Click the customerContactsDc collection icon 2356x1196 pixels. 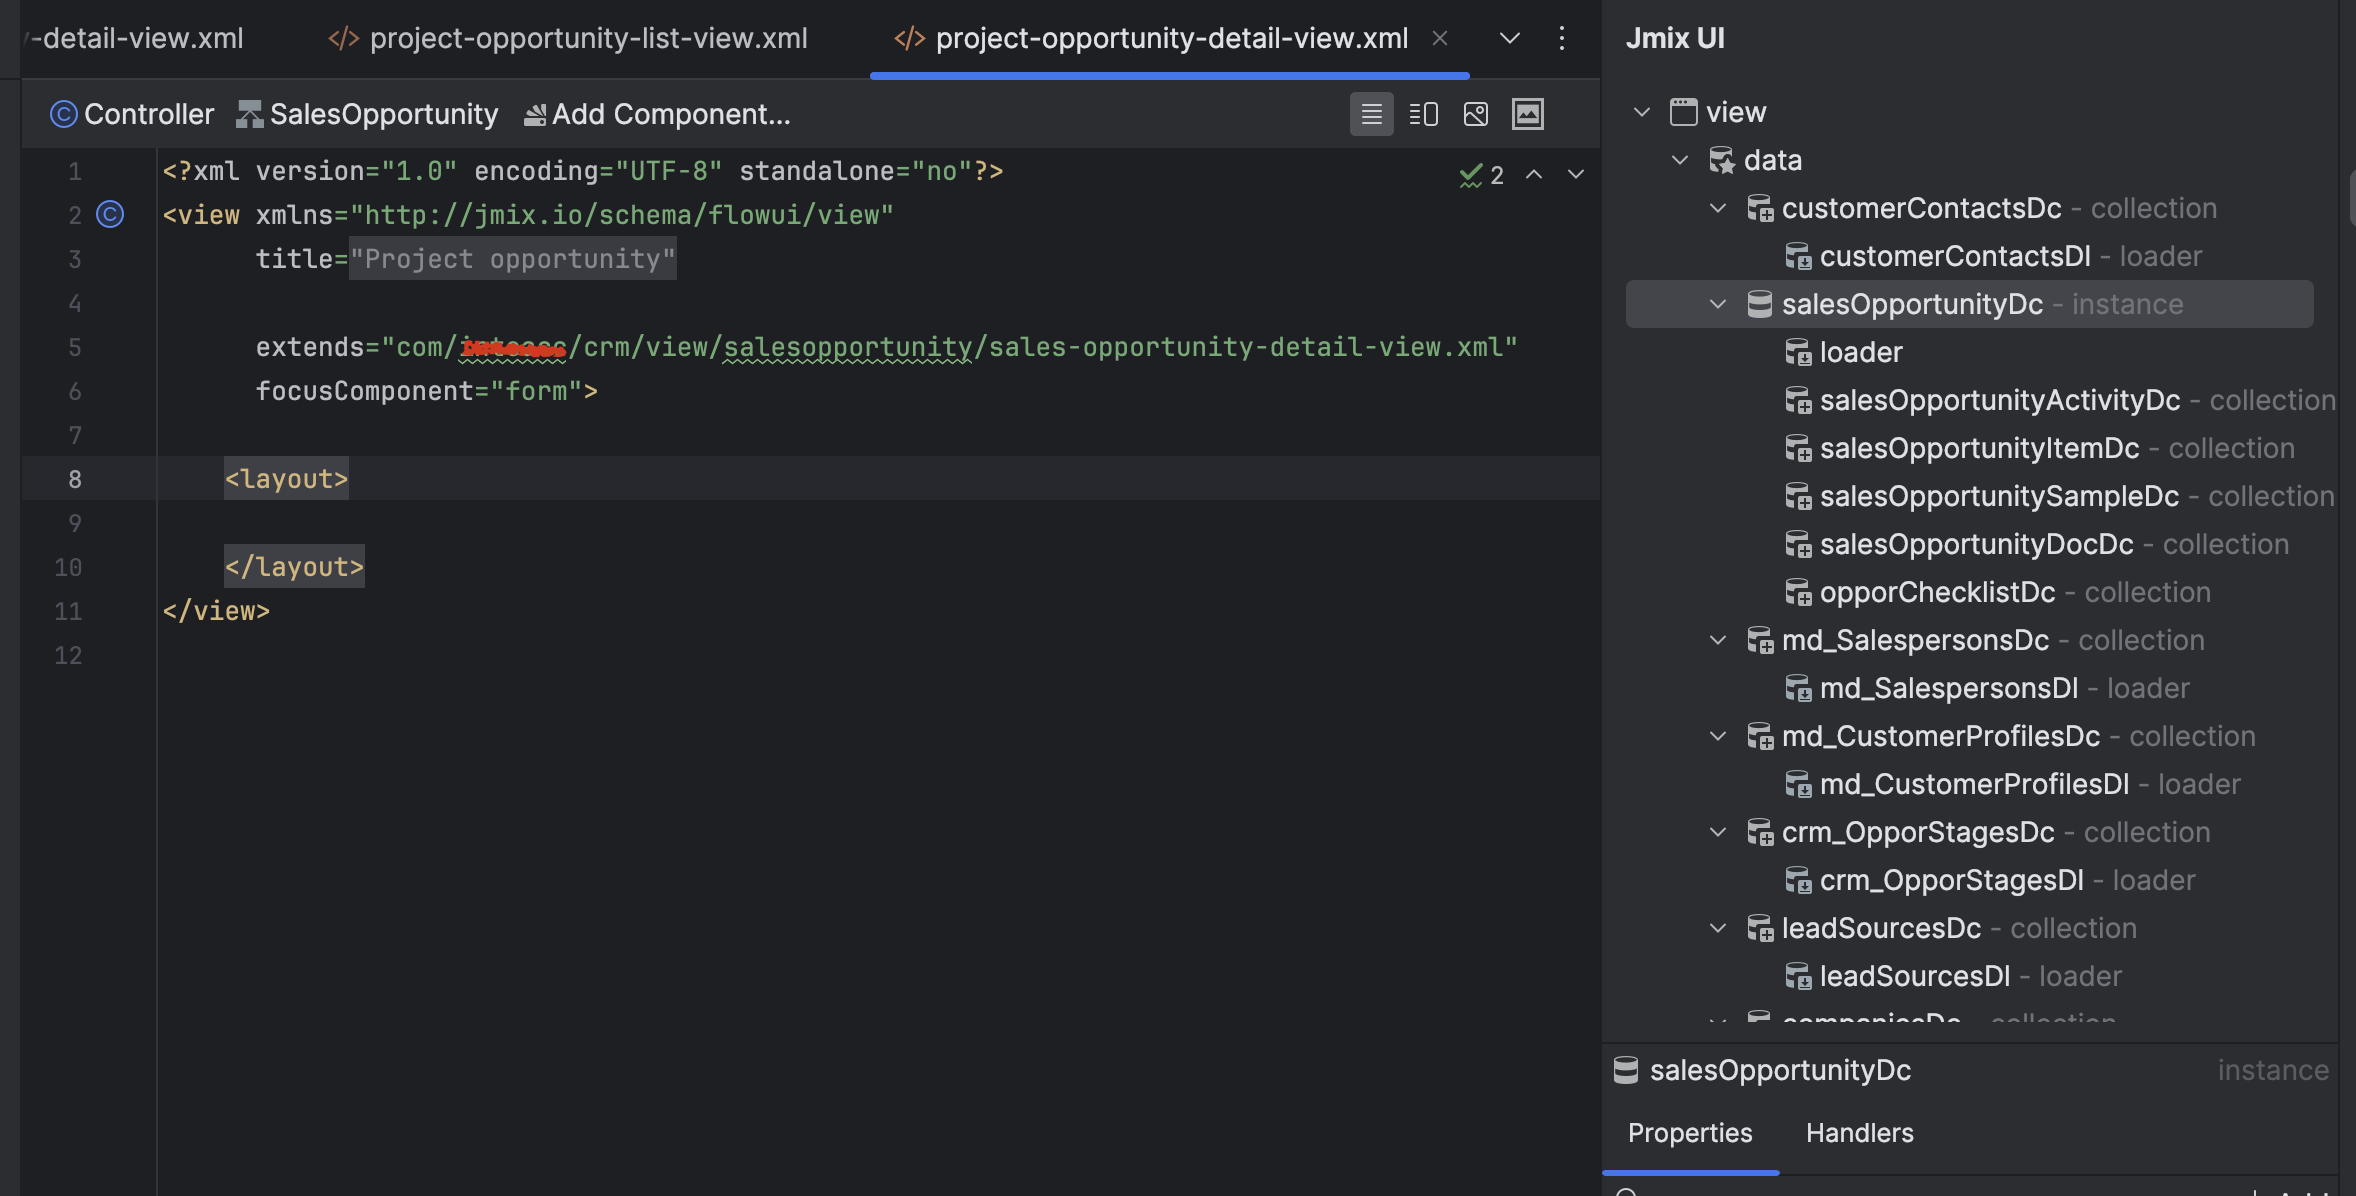(x=1760, y=208)
